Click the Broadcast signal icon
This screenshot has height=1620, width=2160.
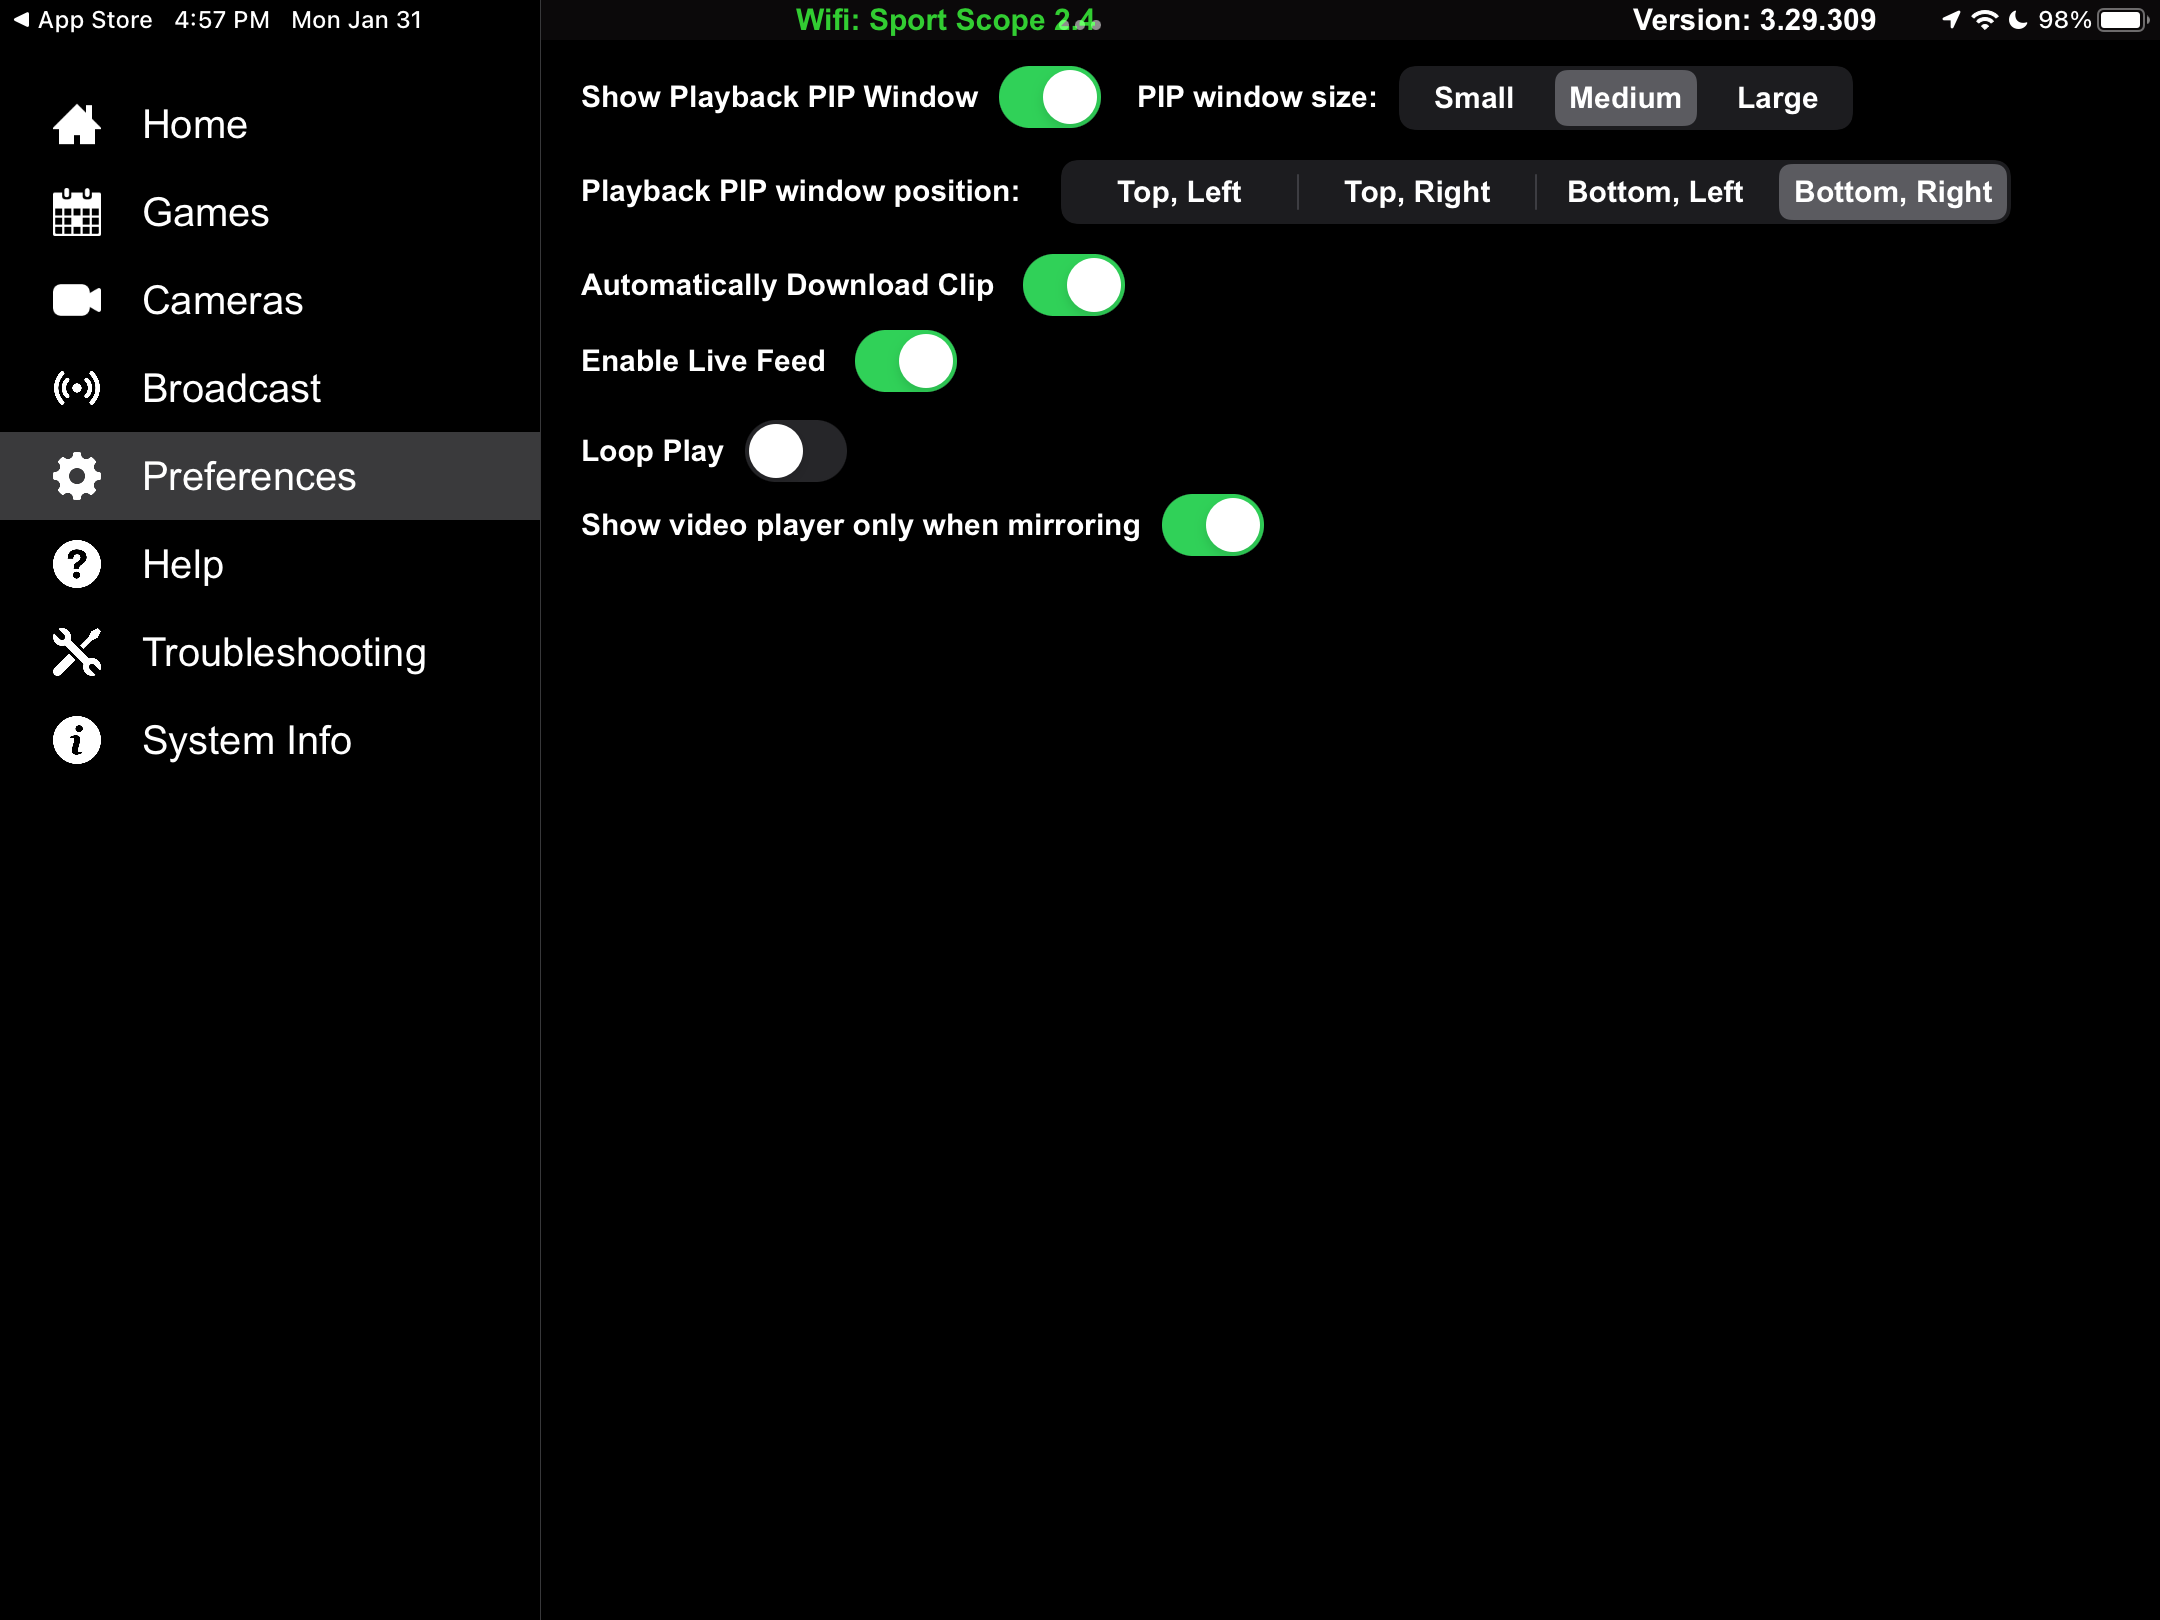pyautogui.click(x=77, y=388)
